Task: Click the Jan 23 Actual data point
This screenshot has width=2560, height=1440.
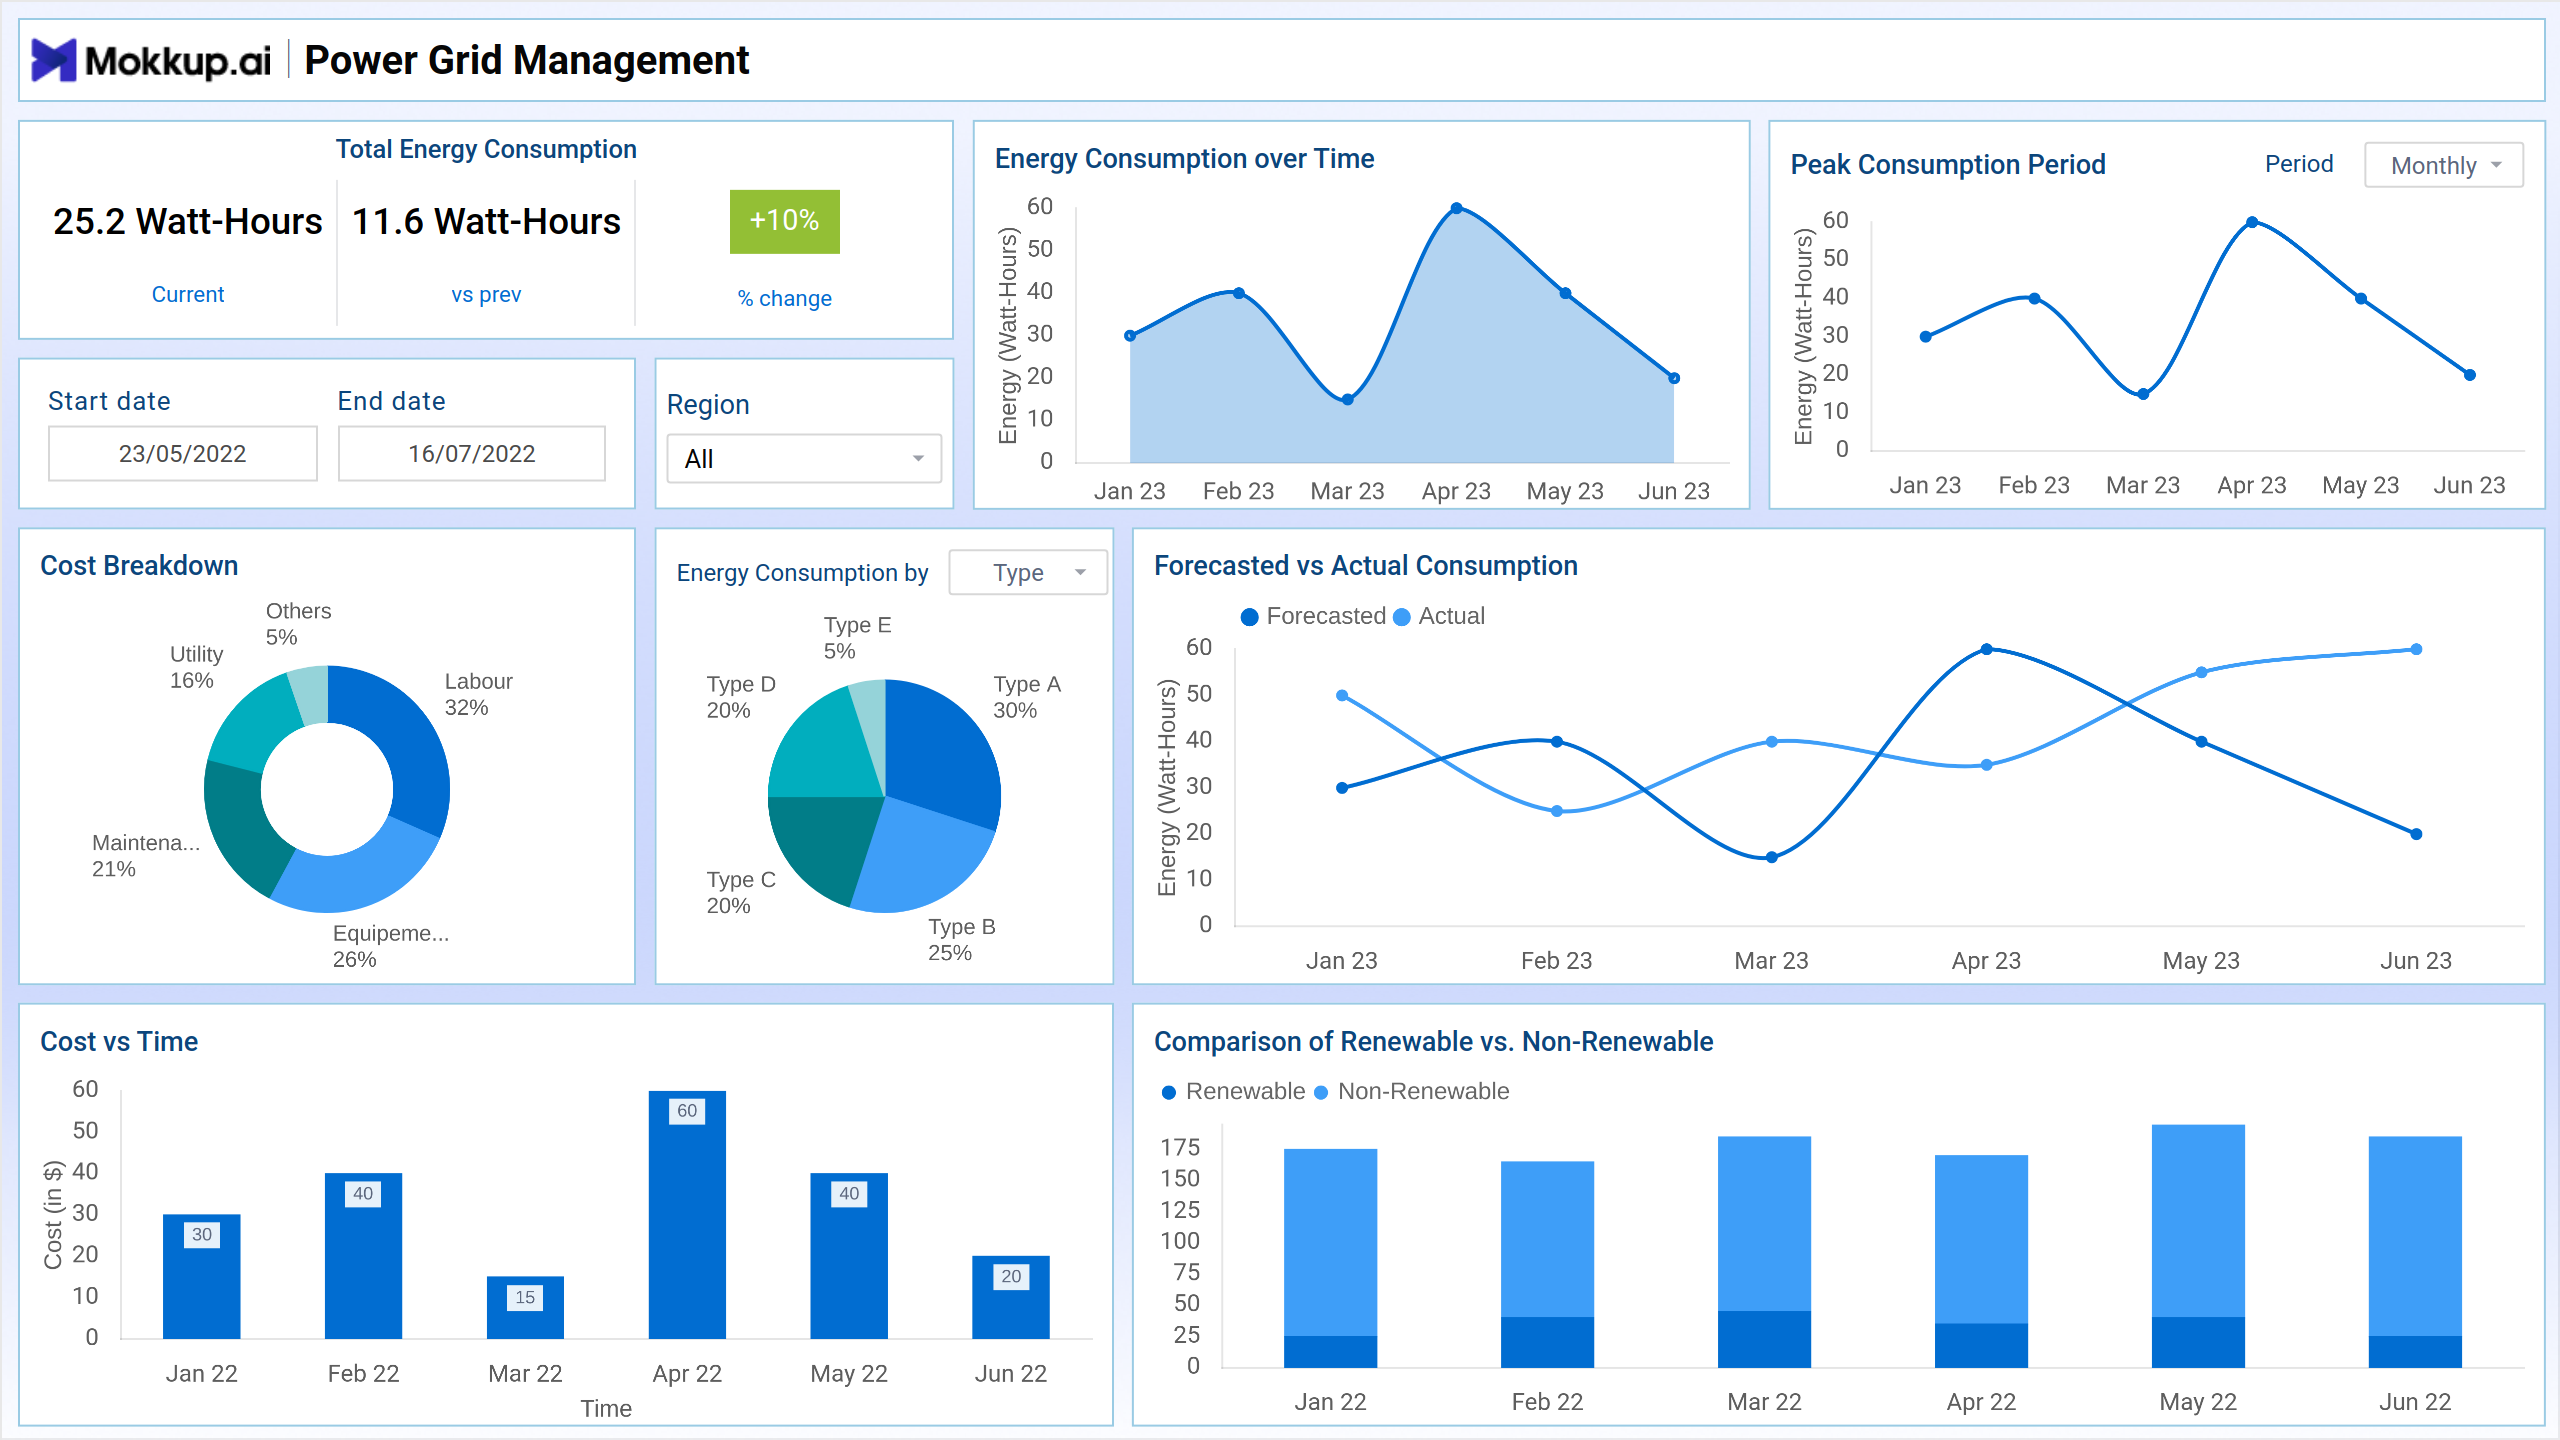Action: click(x=1342, y=695)
